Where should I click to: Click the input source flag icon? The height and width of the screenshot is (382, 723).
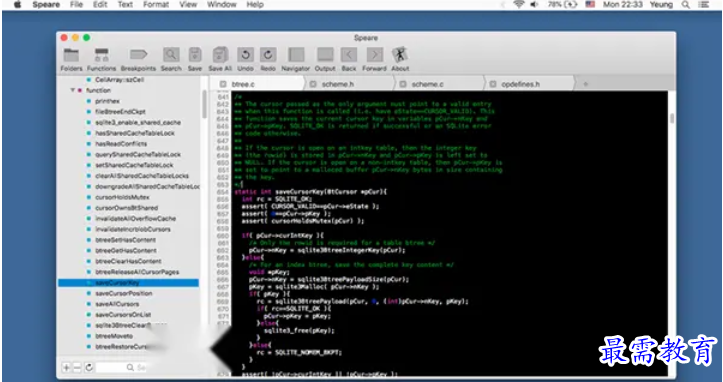pos(590,5)
